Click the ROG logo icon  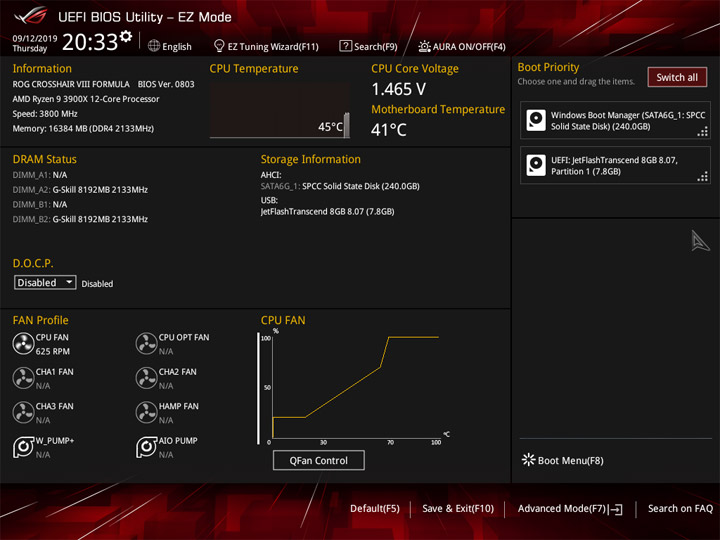30,16
